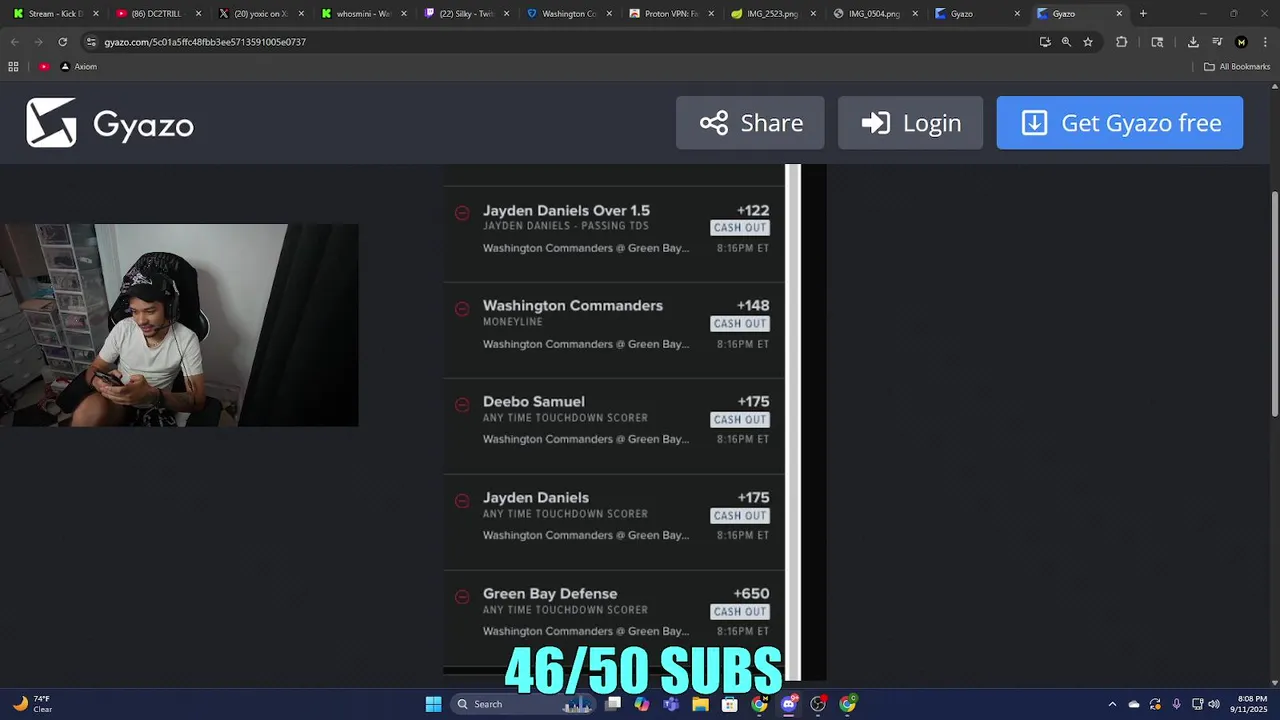
Task: Show hidden system tray icons
Action: click(x=1112, y=704)
